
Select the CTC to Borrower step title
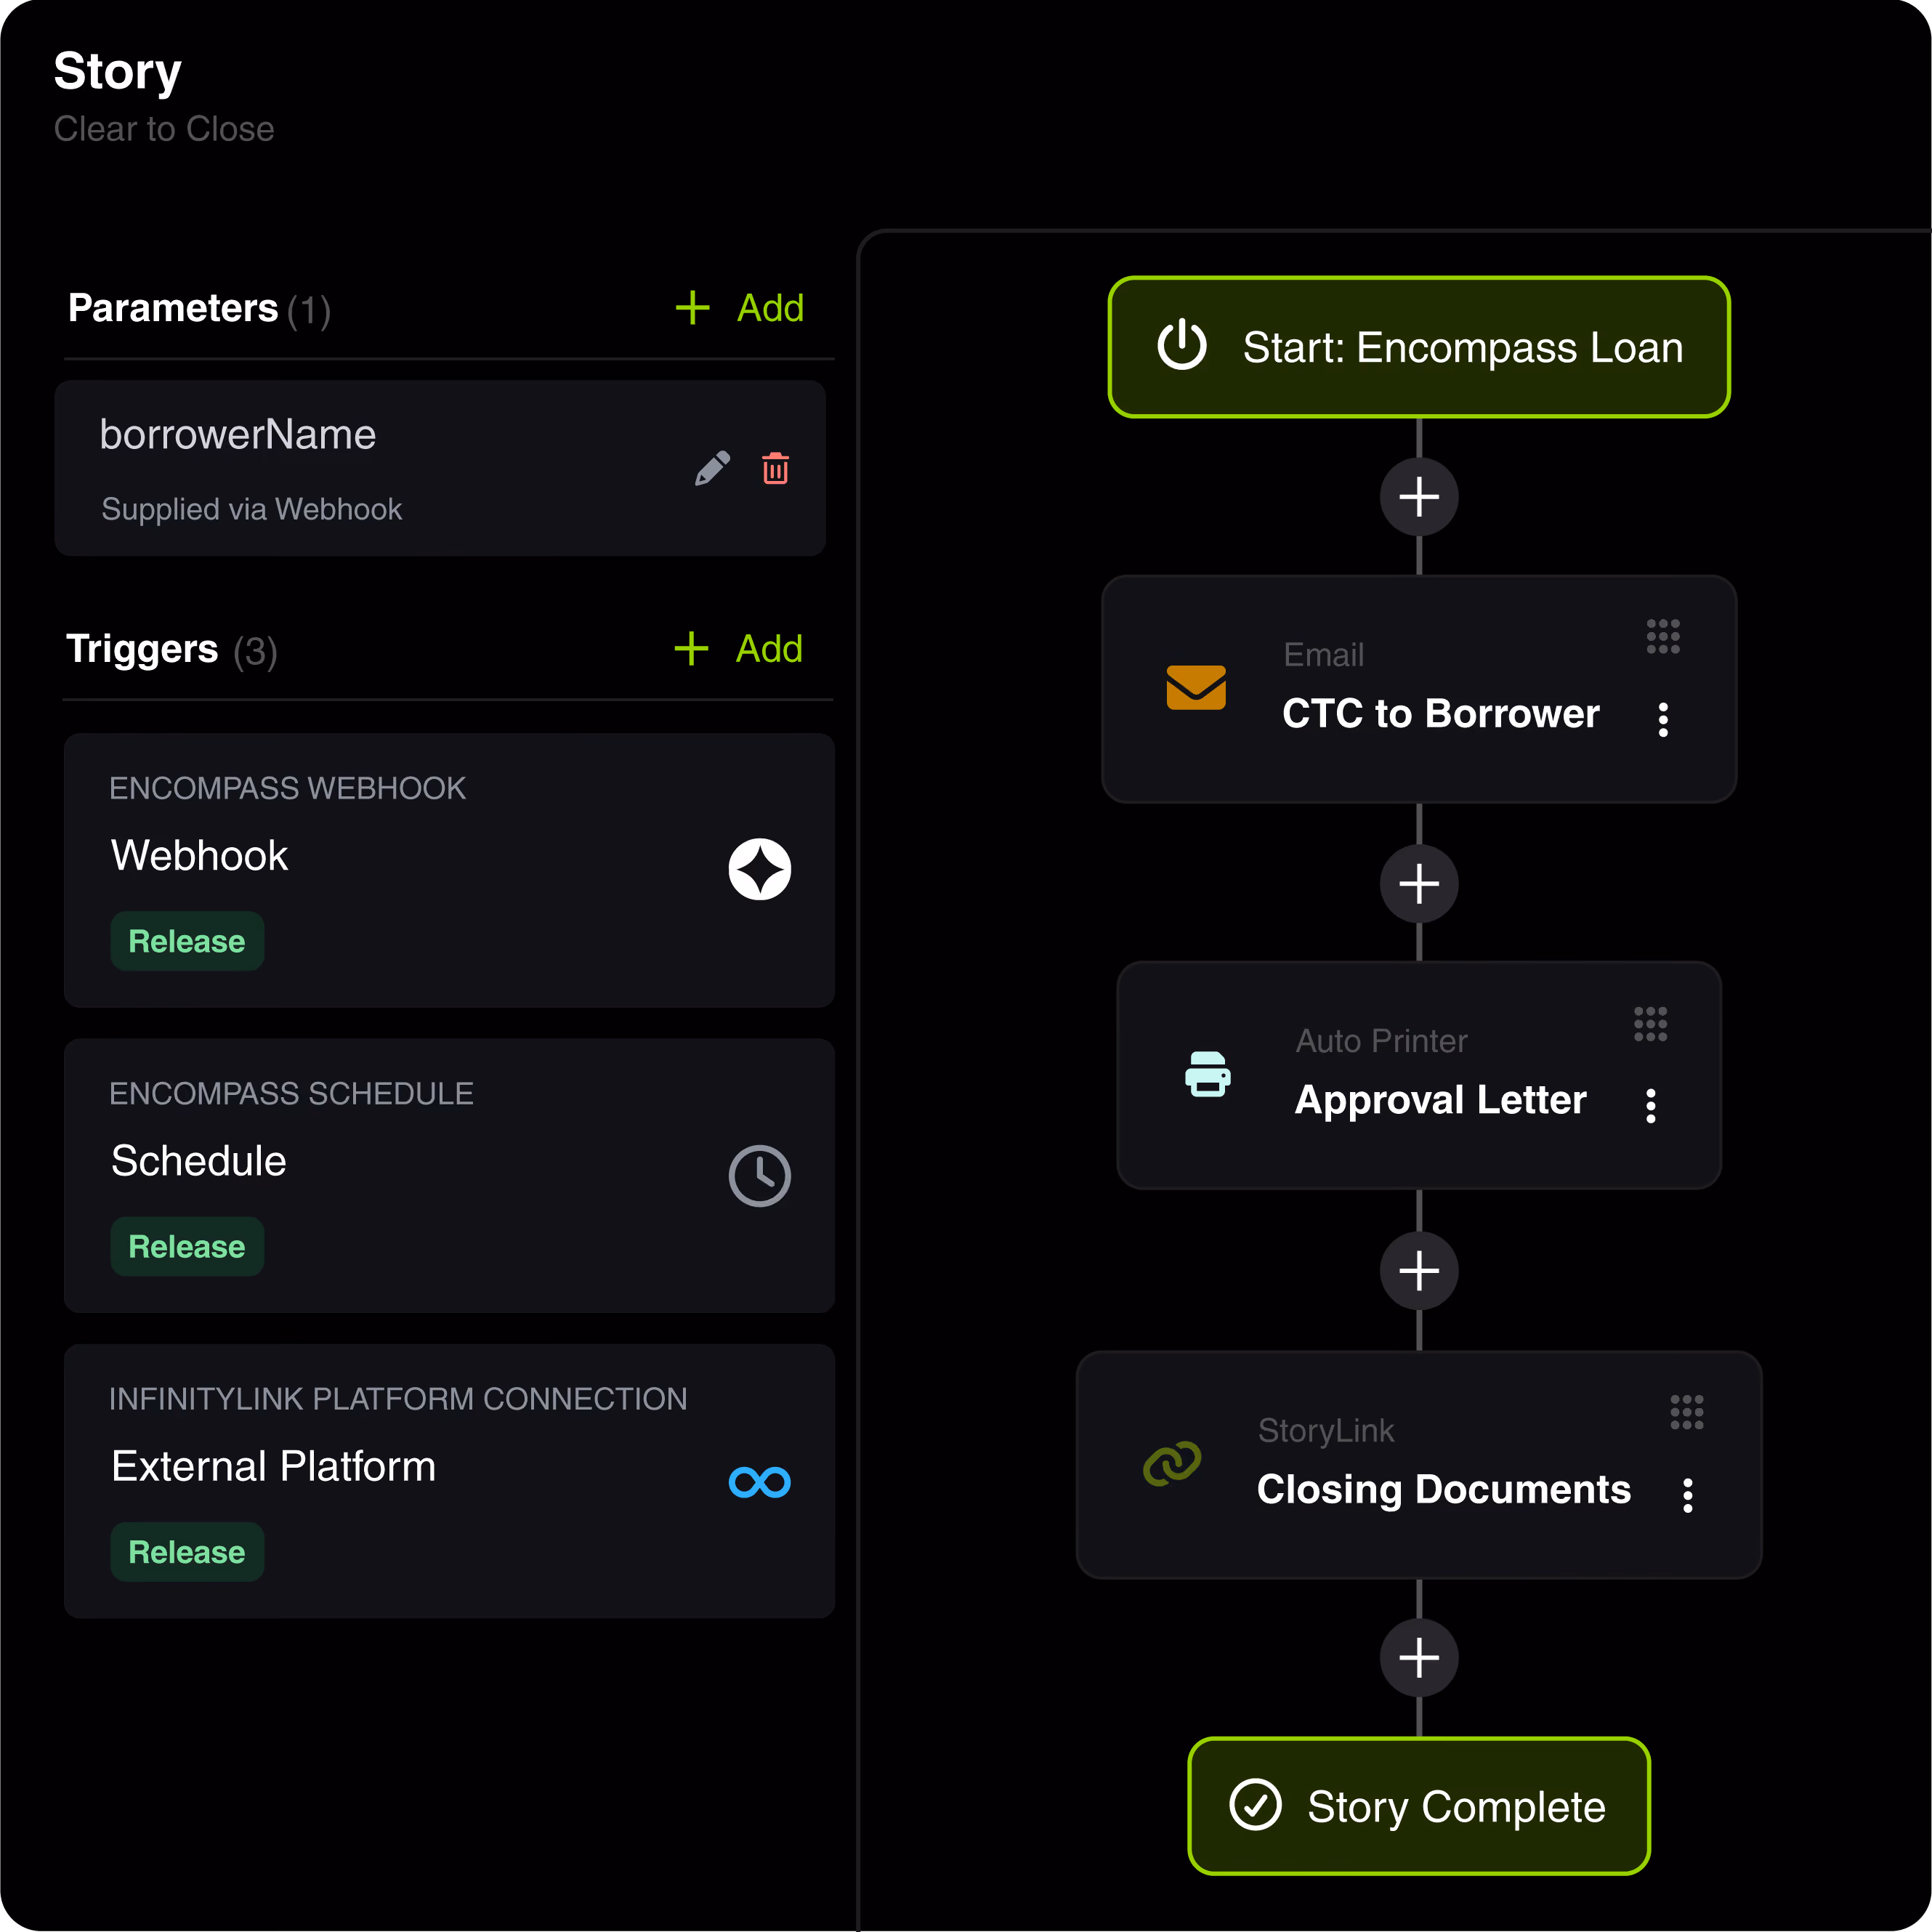click(1441, 714)
